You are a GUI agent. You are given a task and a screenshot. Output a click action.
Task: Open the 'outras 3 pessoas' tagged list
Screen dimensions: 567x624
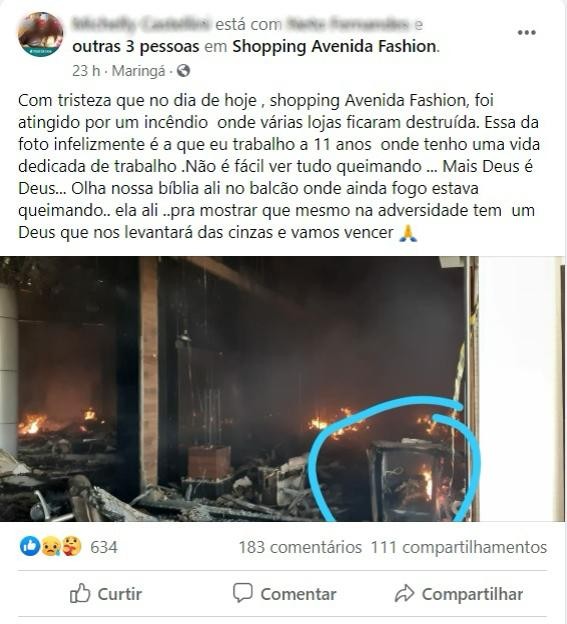pyautogui.click(x=136, y=47)
